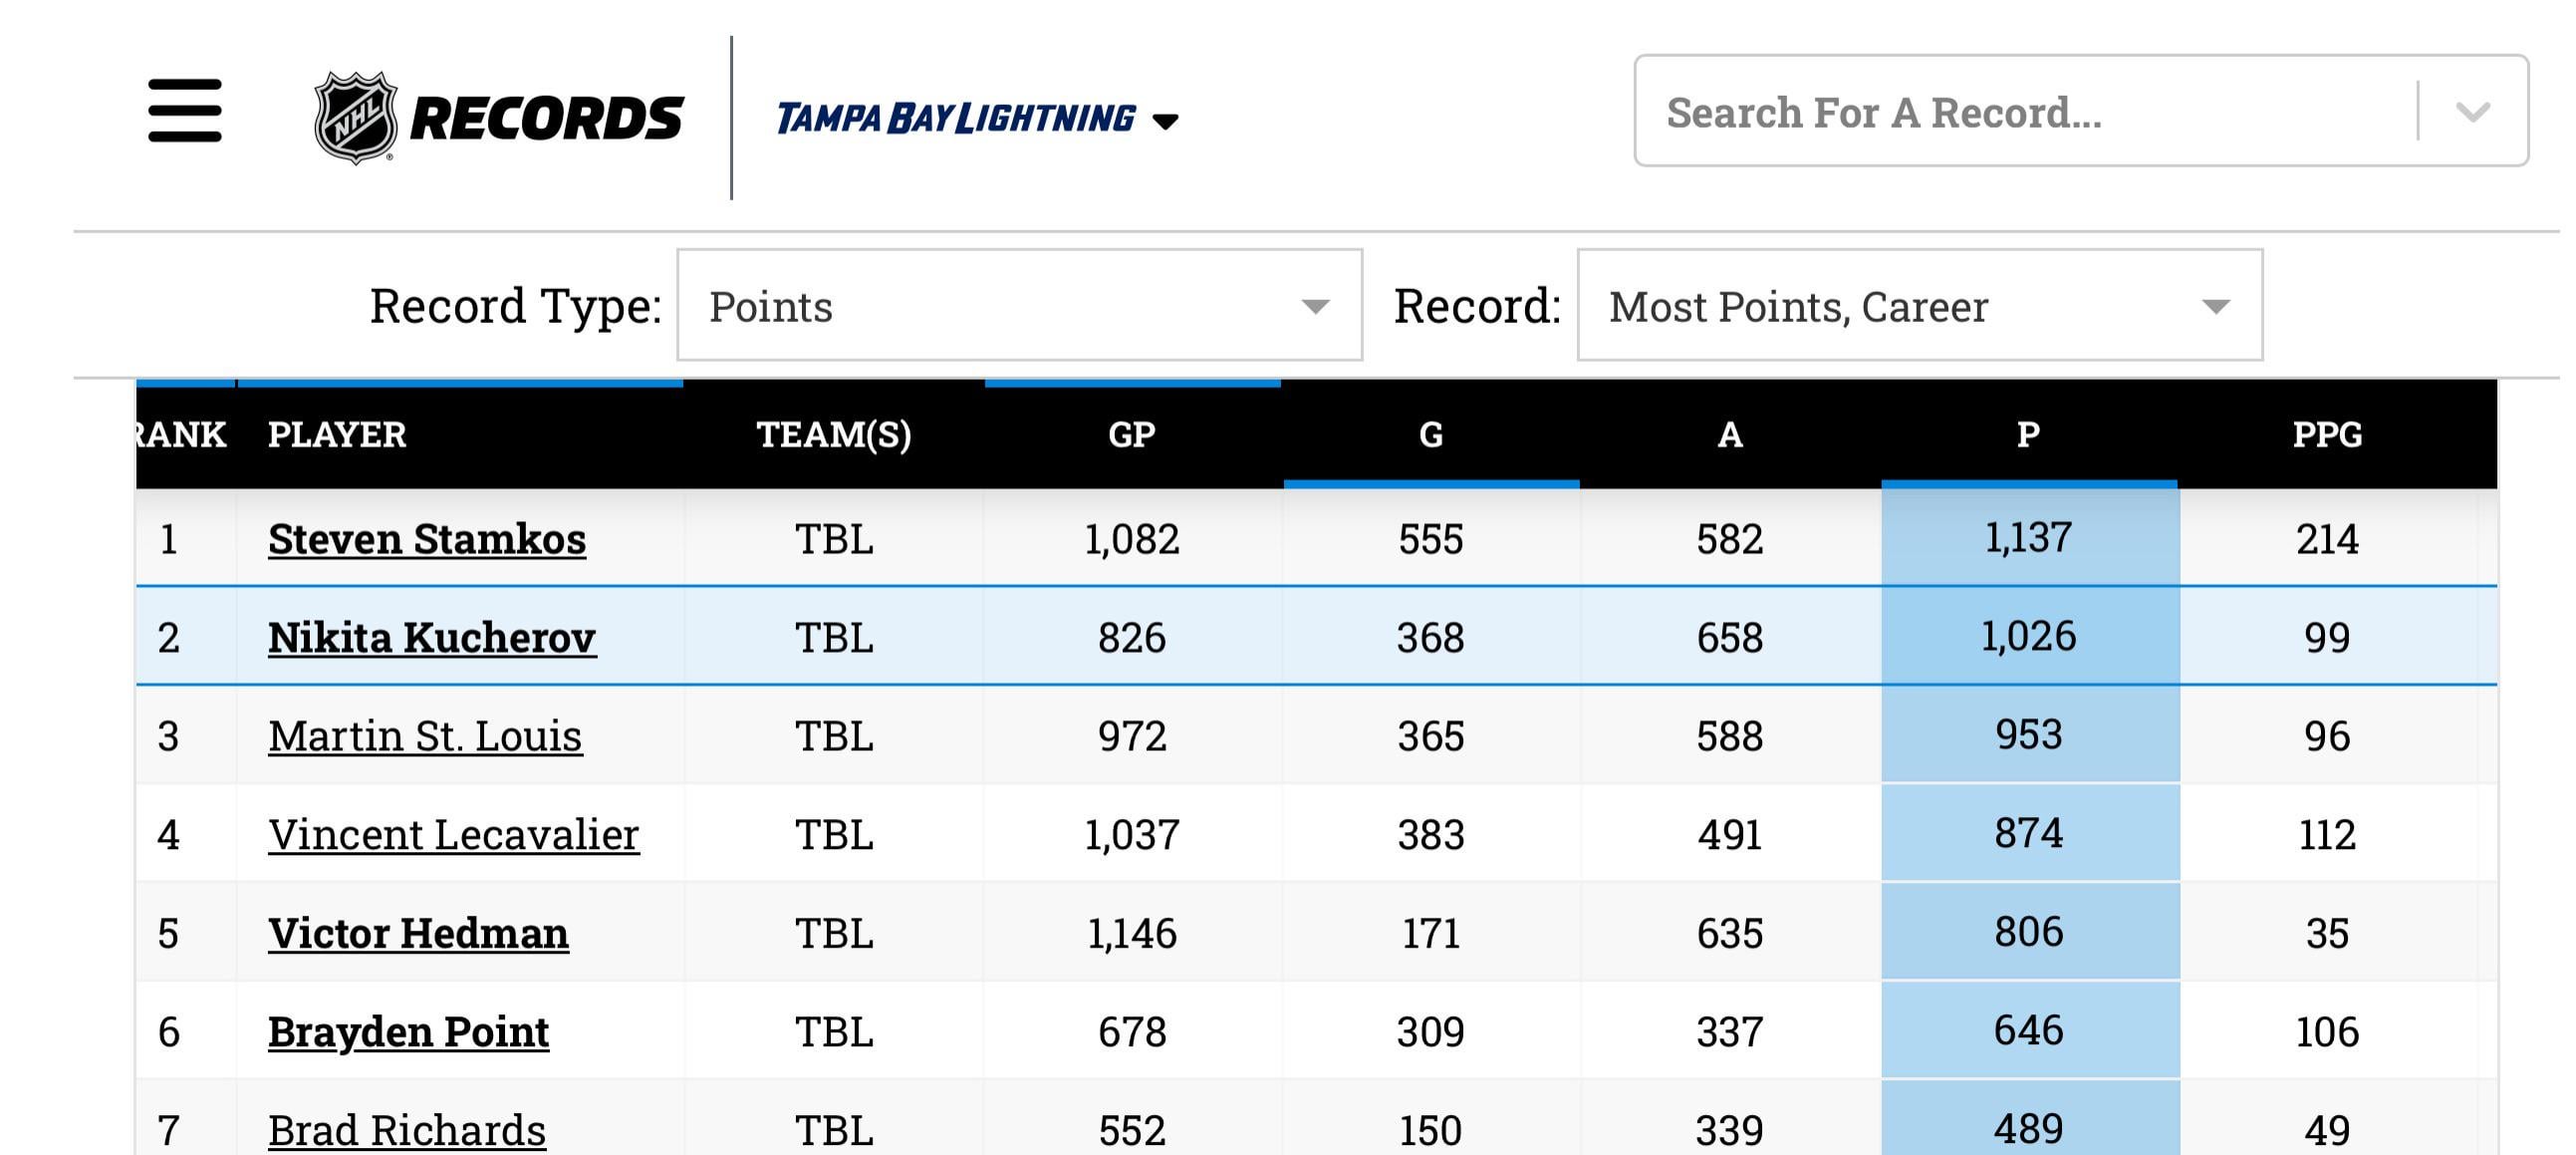
Task: Sort by the PPG column header
Action: 2327,435
